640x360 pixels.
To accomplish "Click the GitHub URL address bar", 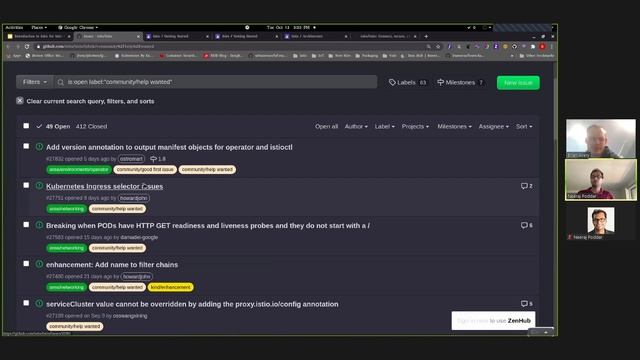I will click(229, 47).
